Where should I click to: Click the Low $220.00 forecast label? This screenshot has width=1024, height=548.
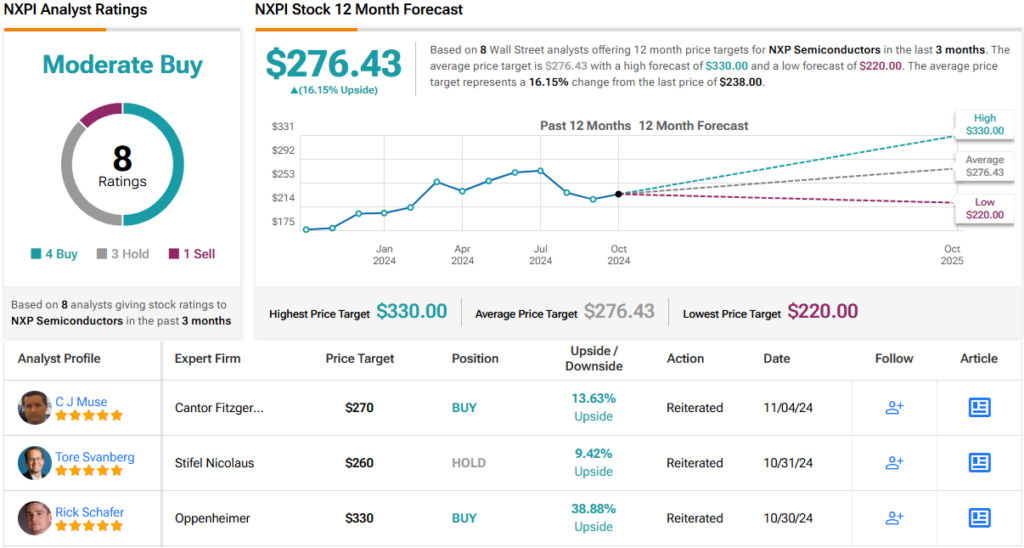pos(985,208)
